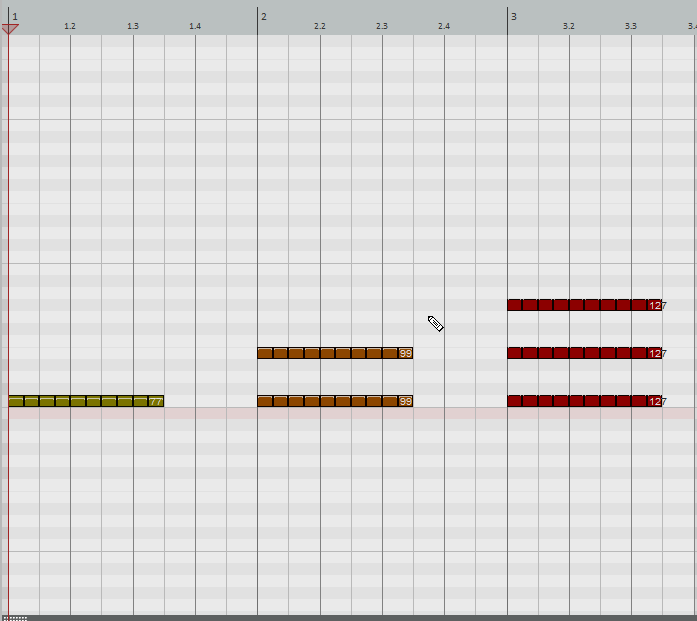Click bar 2 on the timeline ruler

(264, 17)
